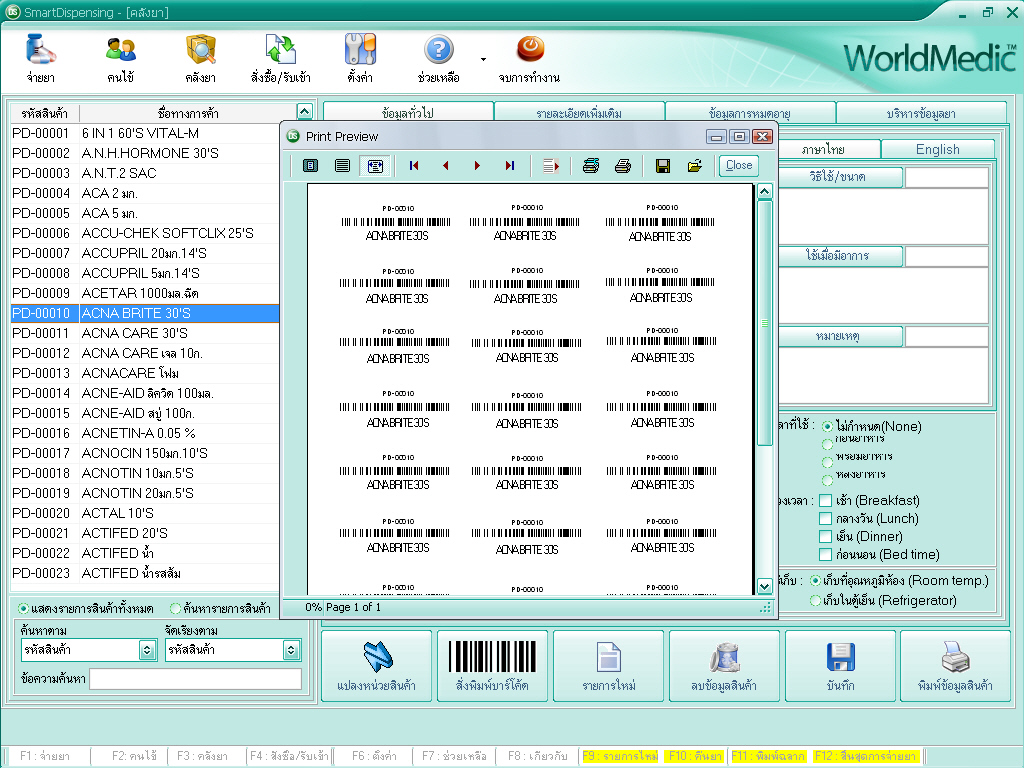Select row PD-00011 ACNA CARE 30'S
This screenshot has width=1024, height=768.
[x=145, y=333]
